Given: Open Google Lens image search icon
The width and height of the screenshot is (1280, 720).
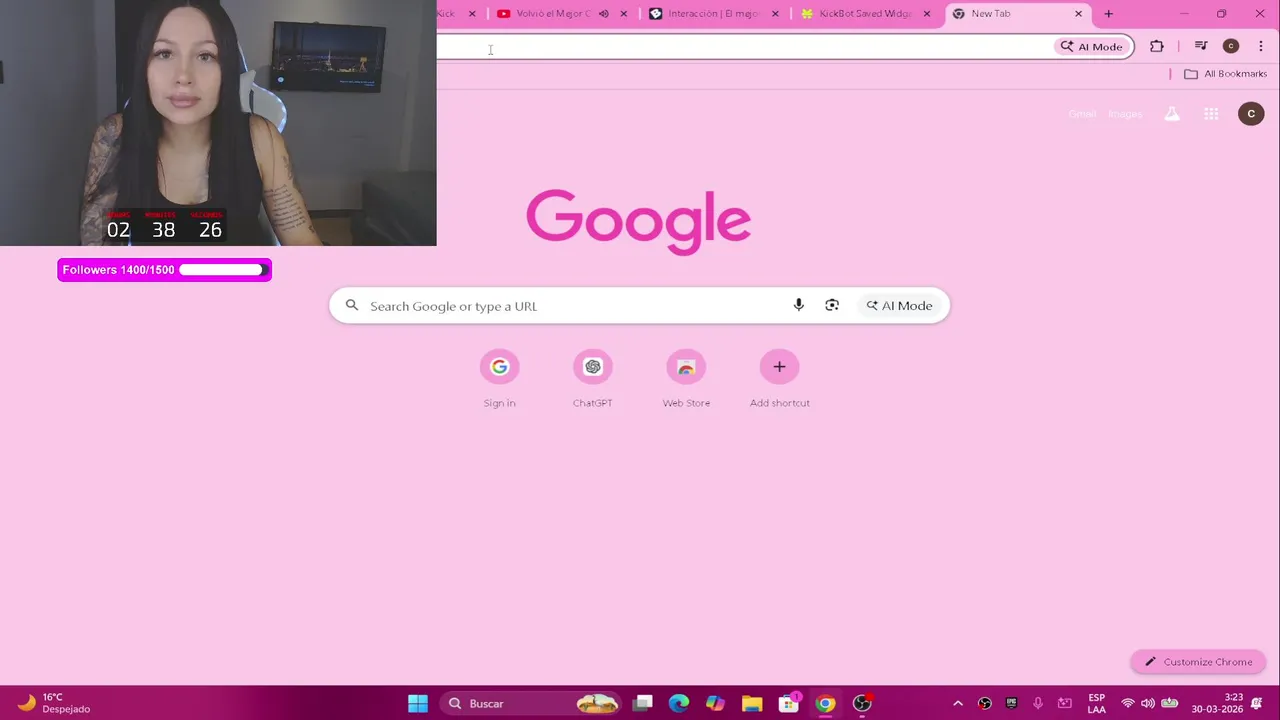Looking at the screenshot, I should pyautogui.click(x=832, y=305).
